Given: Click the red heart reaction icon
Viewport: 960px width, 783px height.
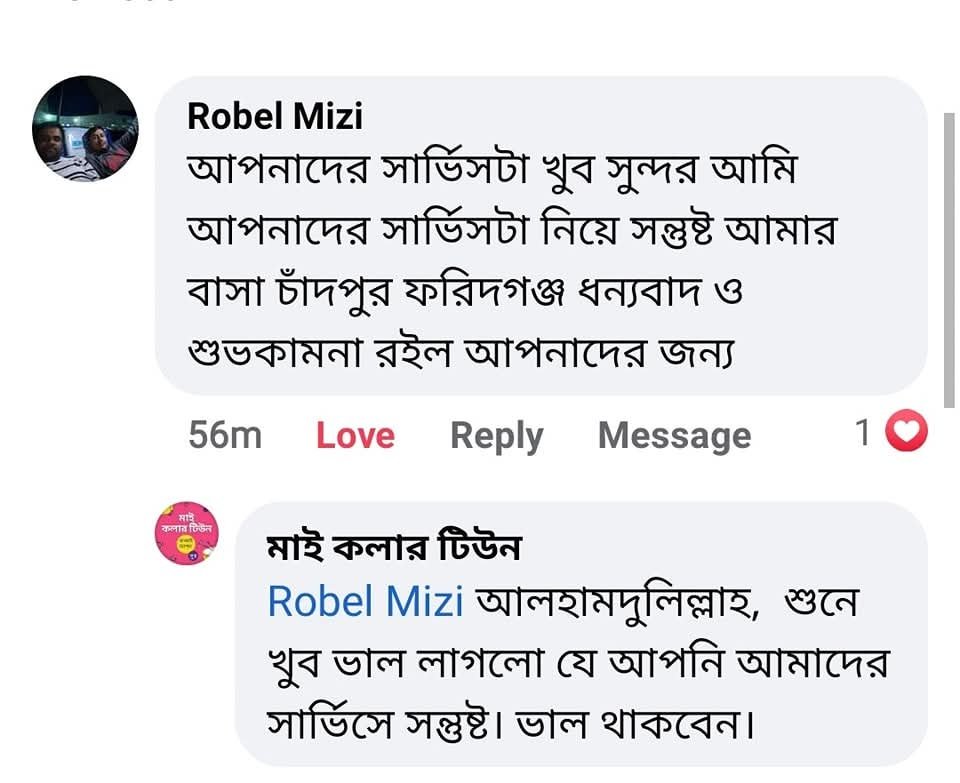Looking at the screenshot, I should [x=908, y=432].
